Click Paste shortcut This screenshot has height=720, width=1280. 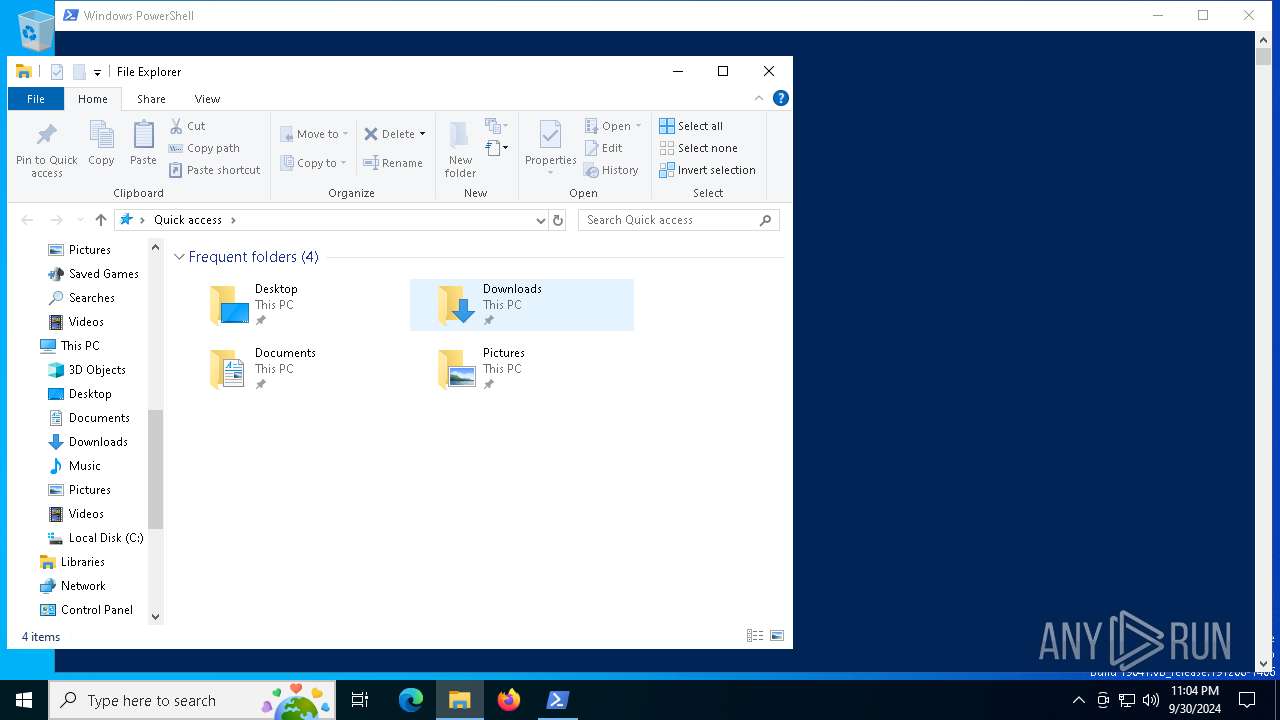pyautogui.click(x=214, y=170)
